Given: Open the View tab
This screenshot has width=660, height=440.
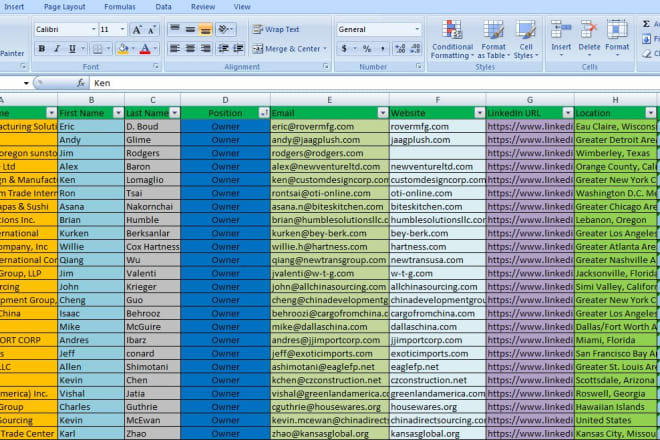Looking at the screenshot, I should pos(242,7).
